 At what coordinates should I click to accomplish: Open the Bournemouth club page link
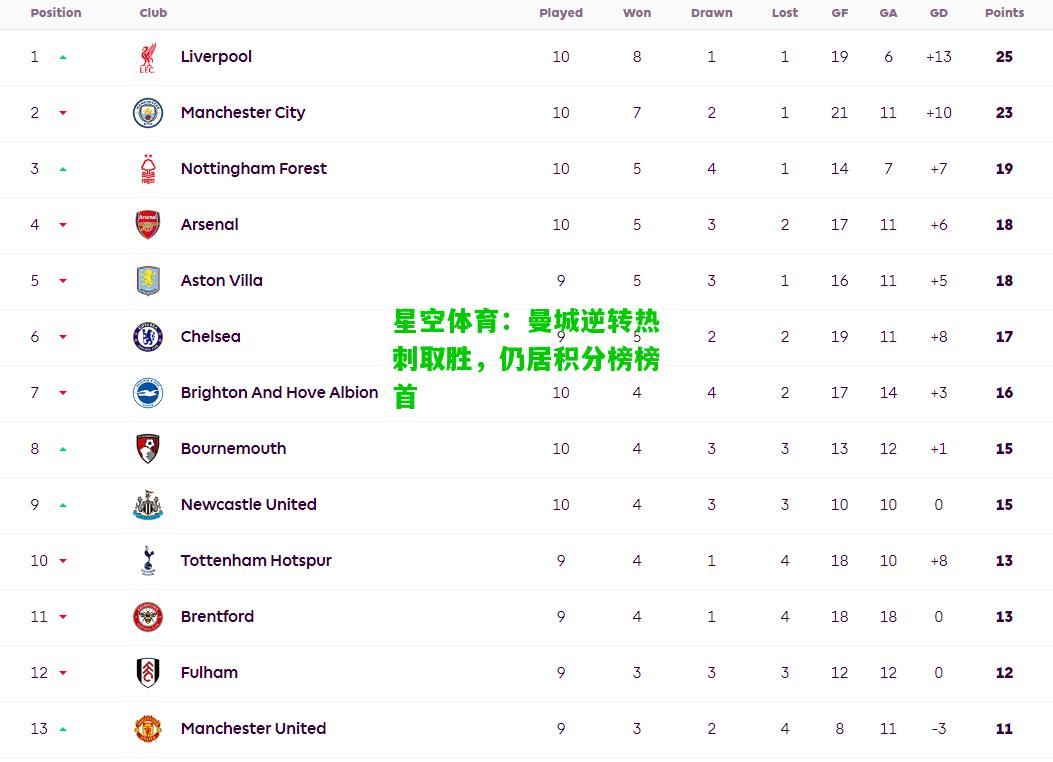233,448
